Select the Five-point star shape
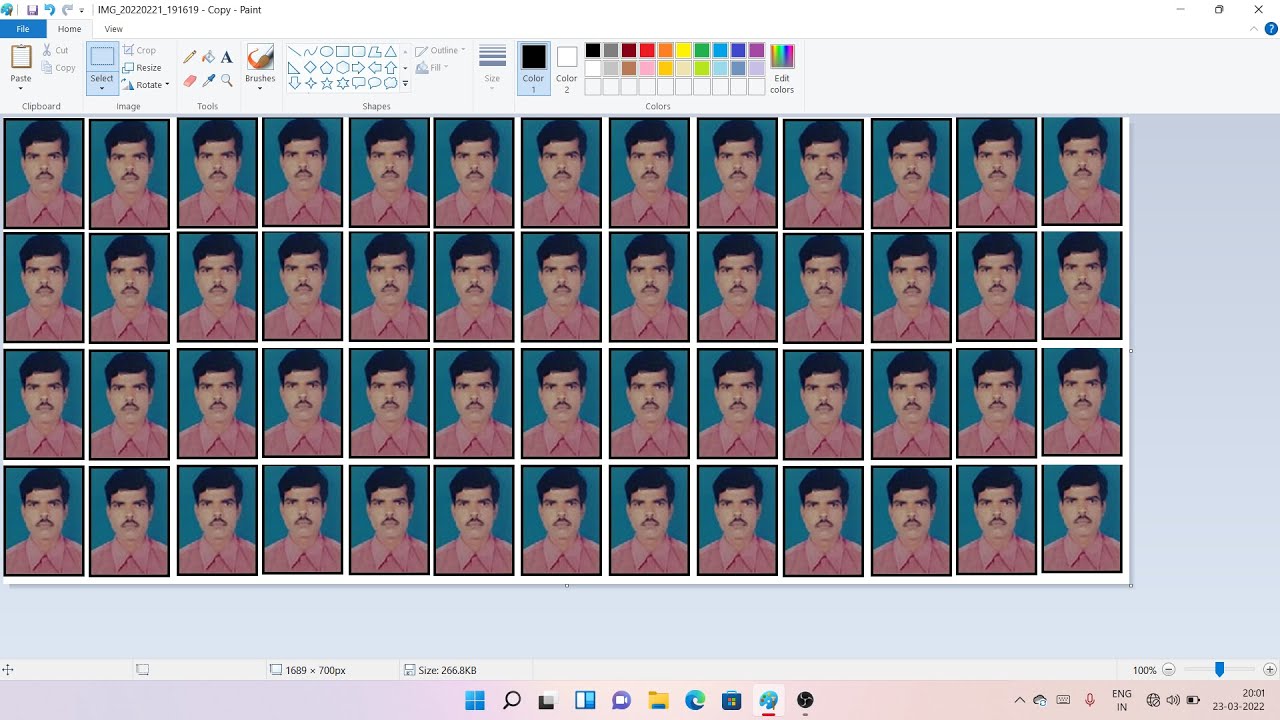The image size is (1280, 720). (x=326, y=83)
